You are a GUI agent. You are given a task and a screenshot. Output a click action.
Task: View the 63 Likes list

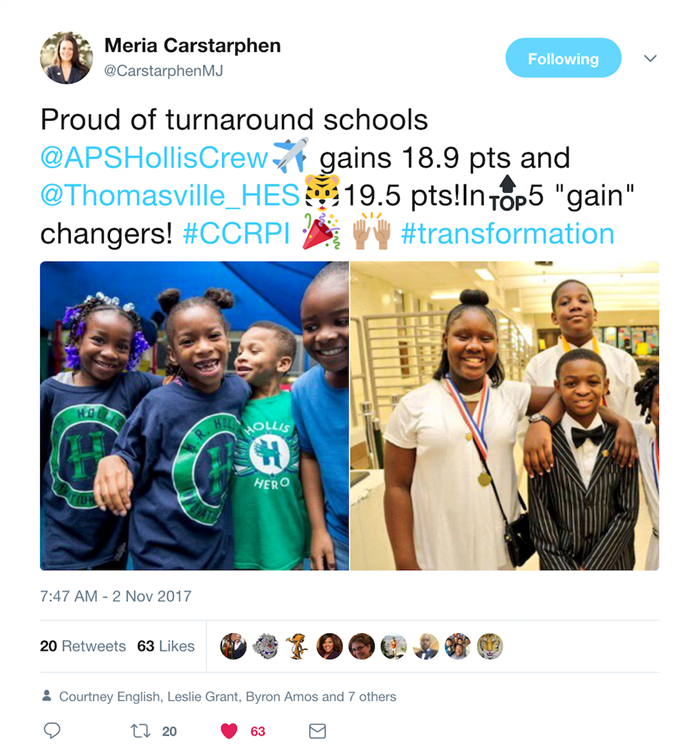166,646
